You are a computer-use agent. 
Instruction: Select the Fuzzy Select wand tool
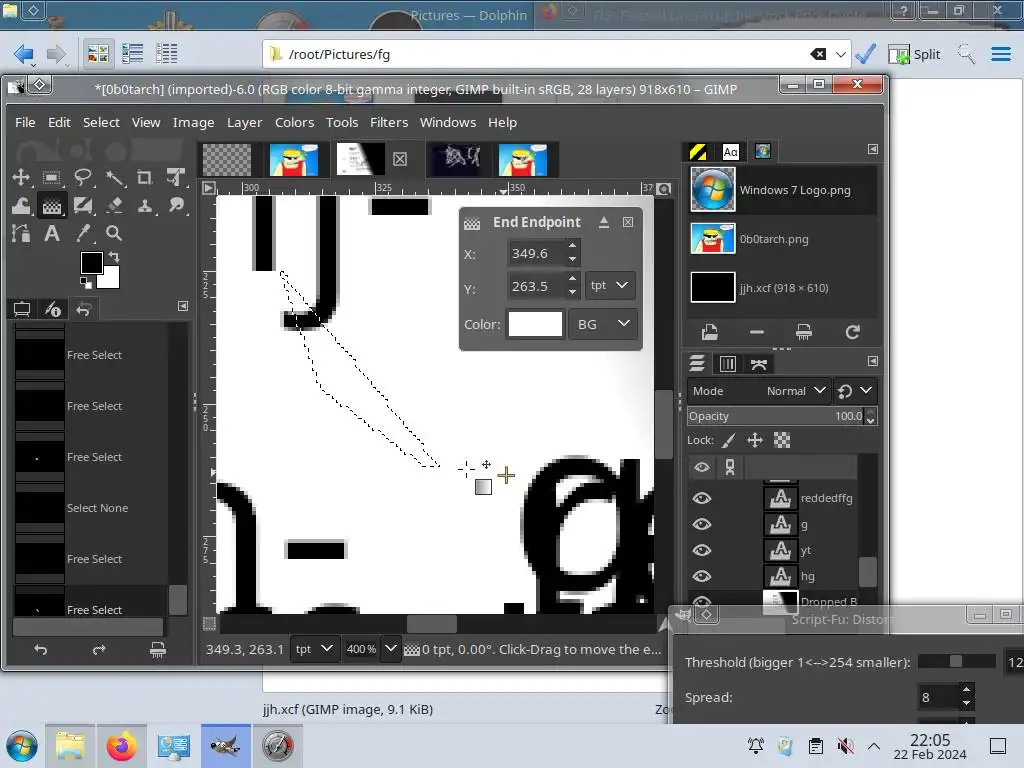click(x=114, y=178)
